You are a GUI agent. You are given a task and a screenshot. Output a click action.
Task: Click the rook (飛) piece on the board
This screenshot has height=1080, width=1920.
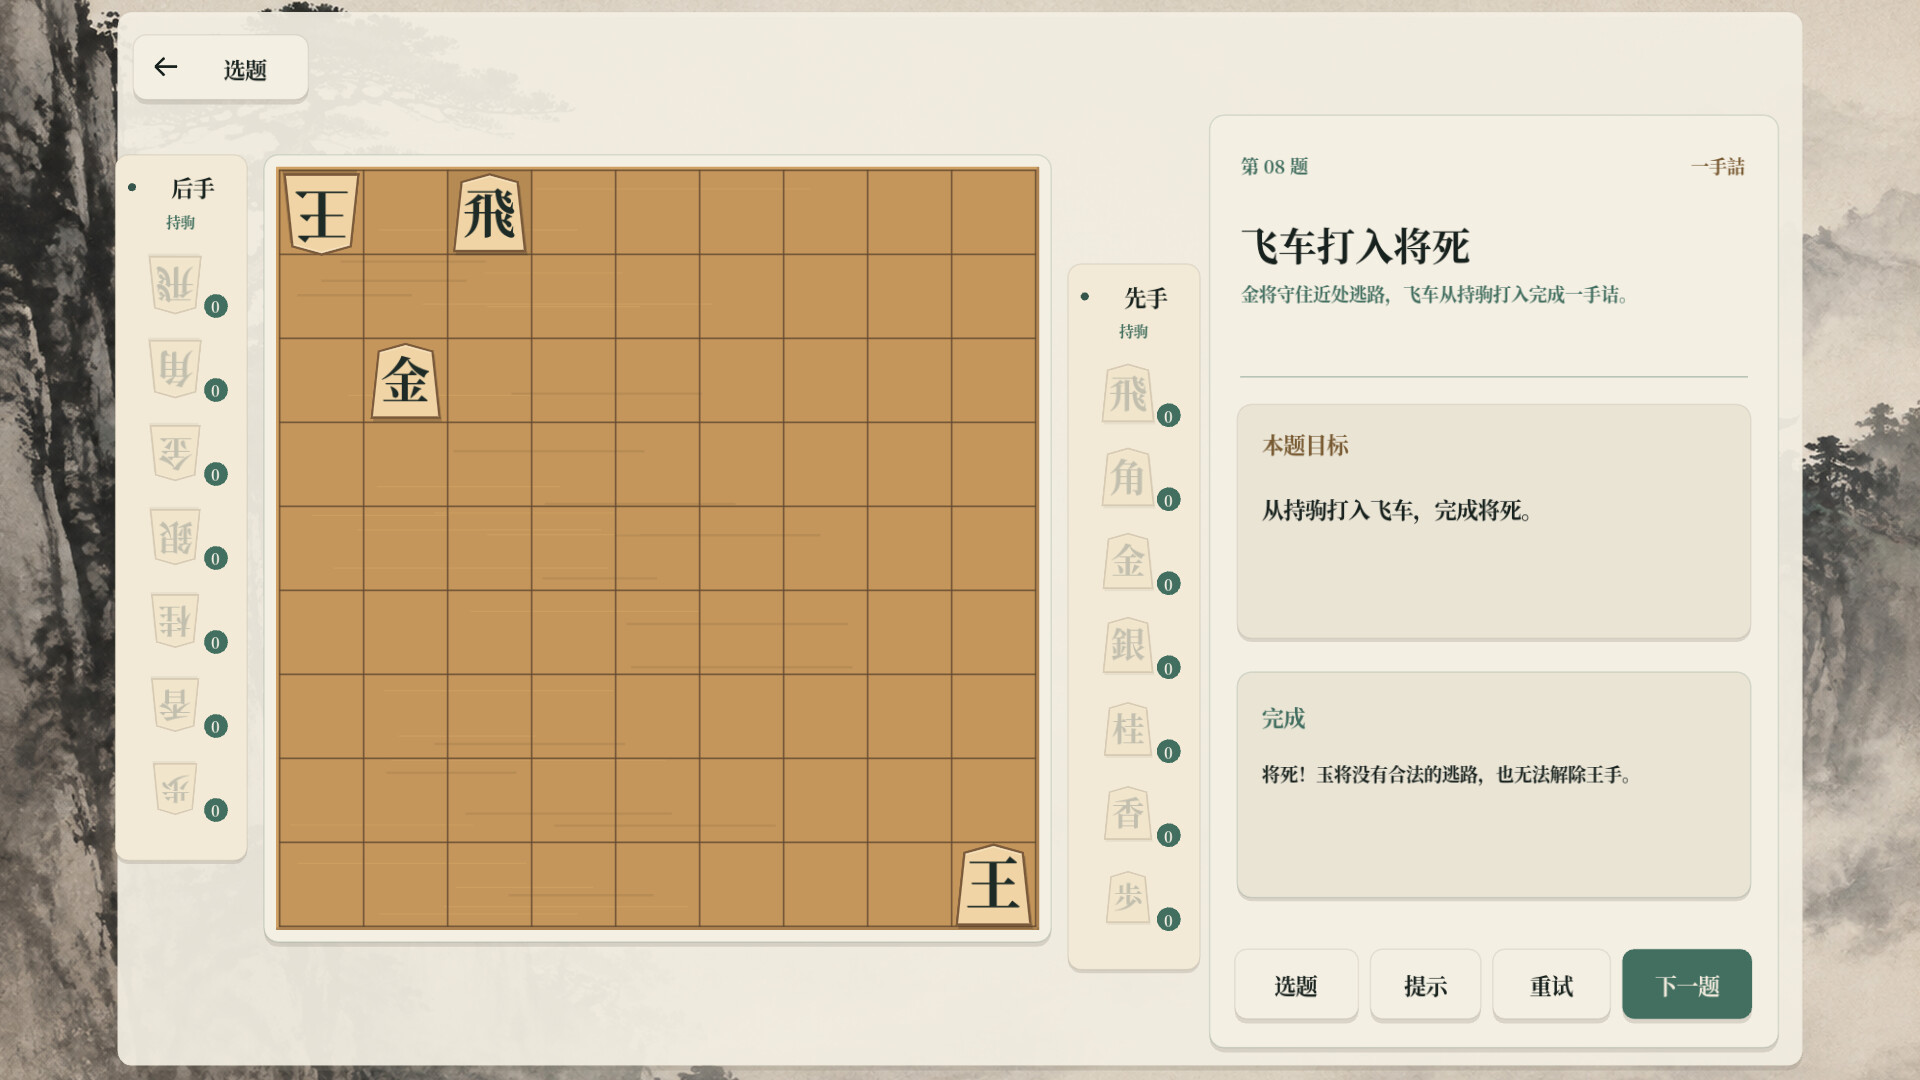tap(489, 213)
